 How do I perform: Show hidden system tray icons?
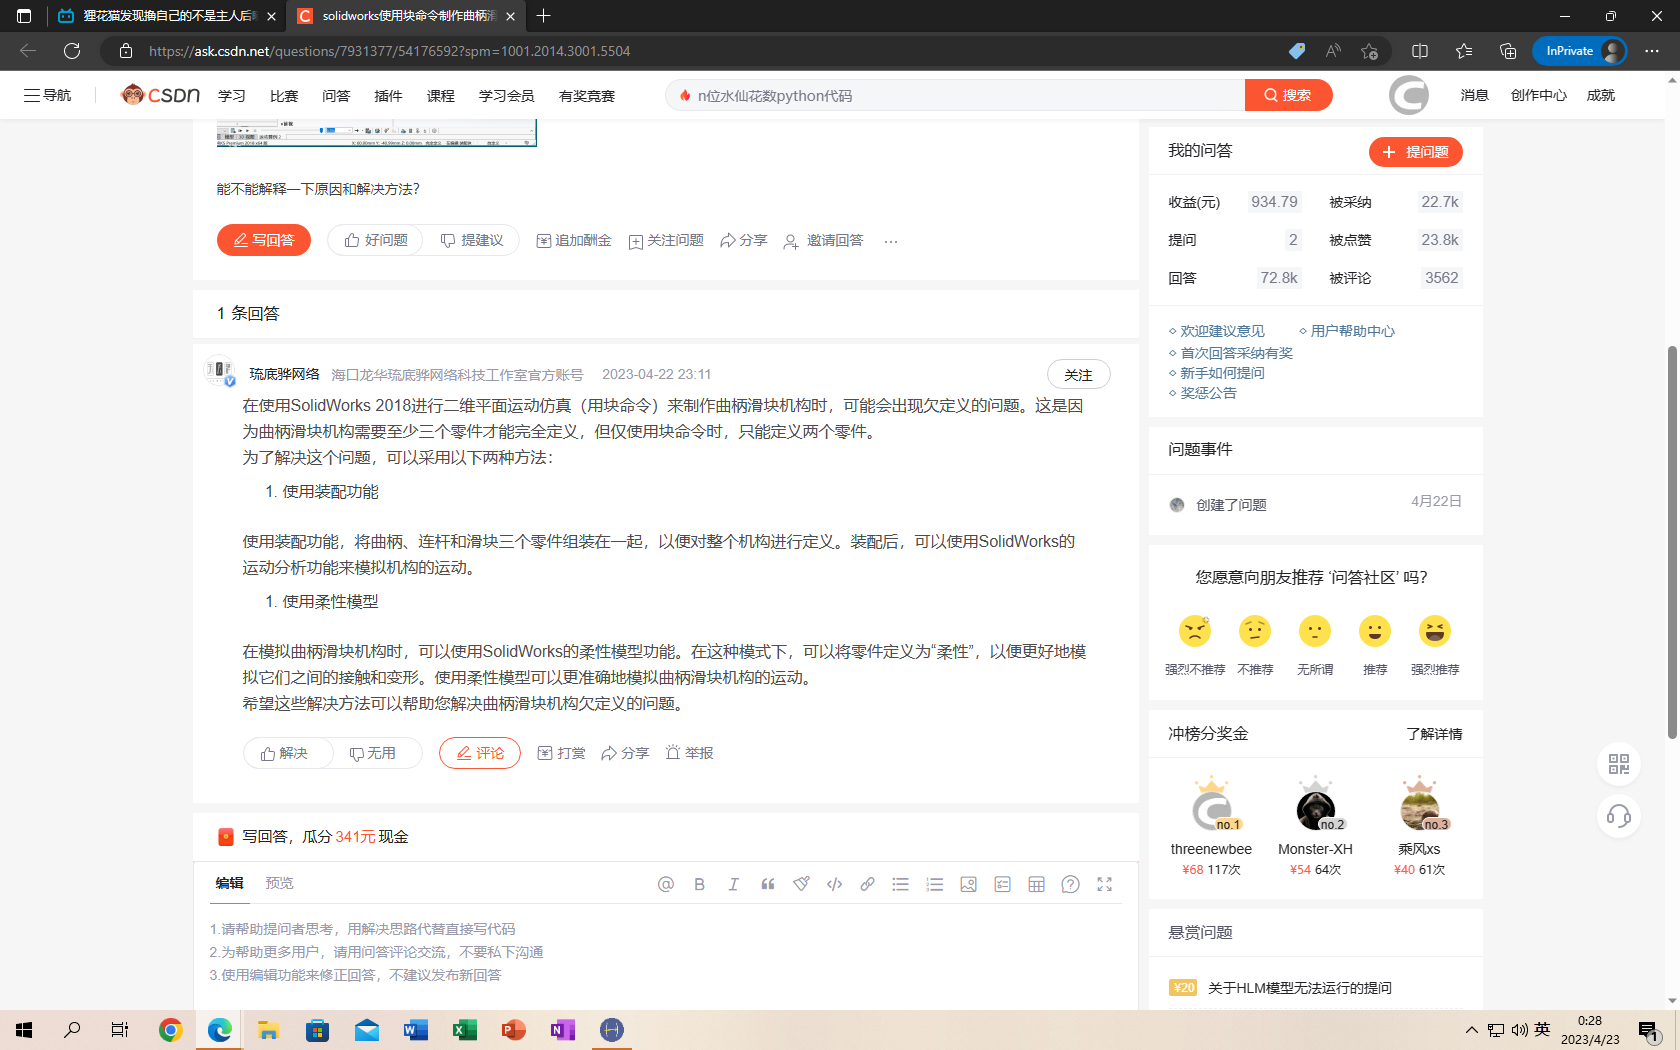[1471, 1030]
